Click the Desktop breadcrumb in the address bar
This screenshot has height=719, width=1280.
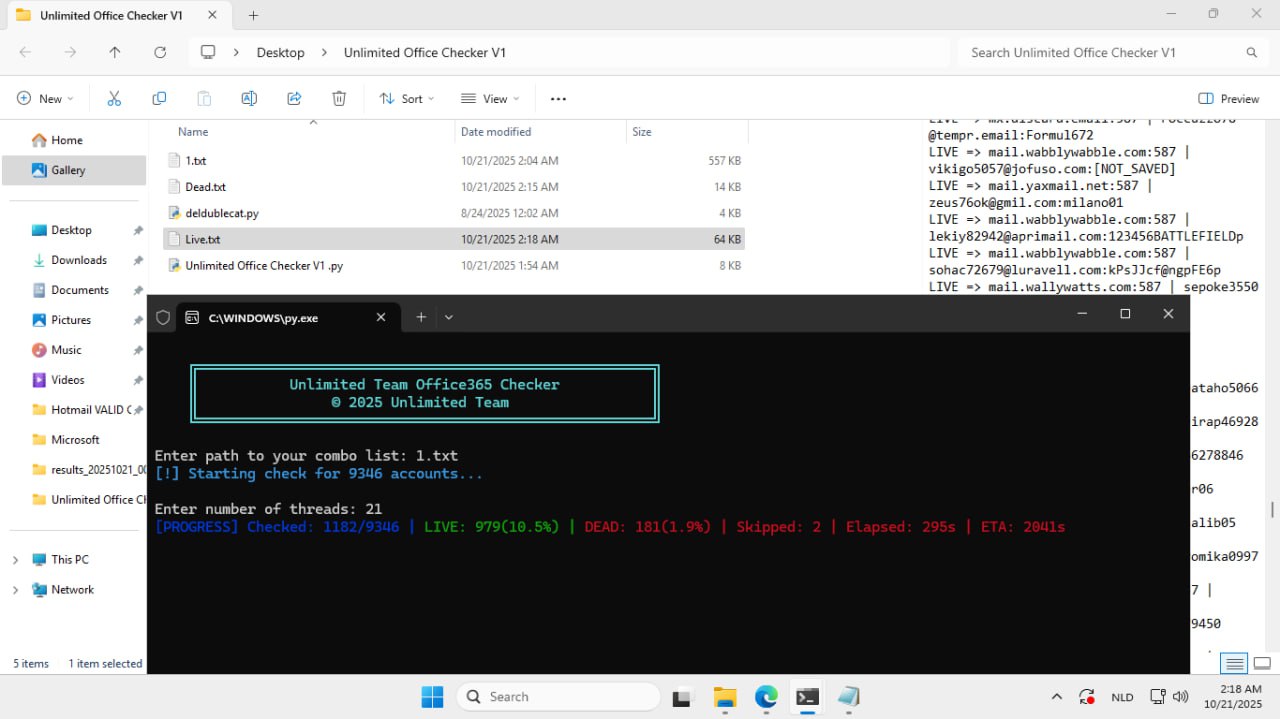tap(280, 52)
